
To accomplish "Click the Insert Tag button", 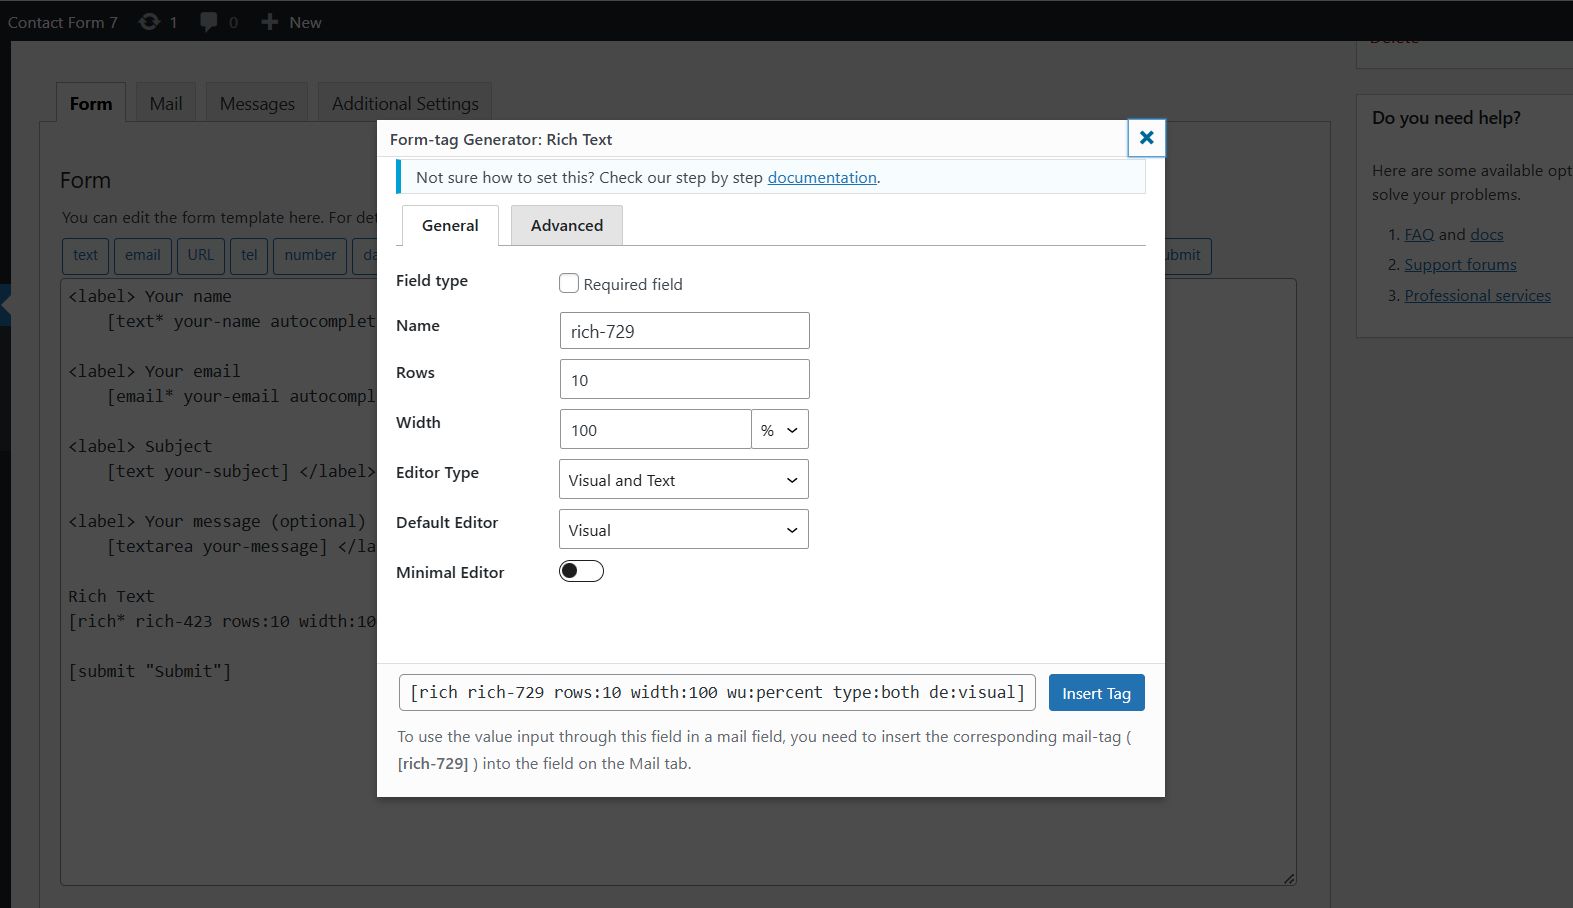I will (x=1096, y=693).
